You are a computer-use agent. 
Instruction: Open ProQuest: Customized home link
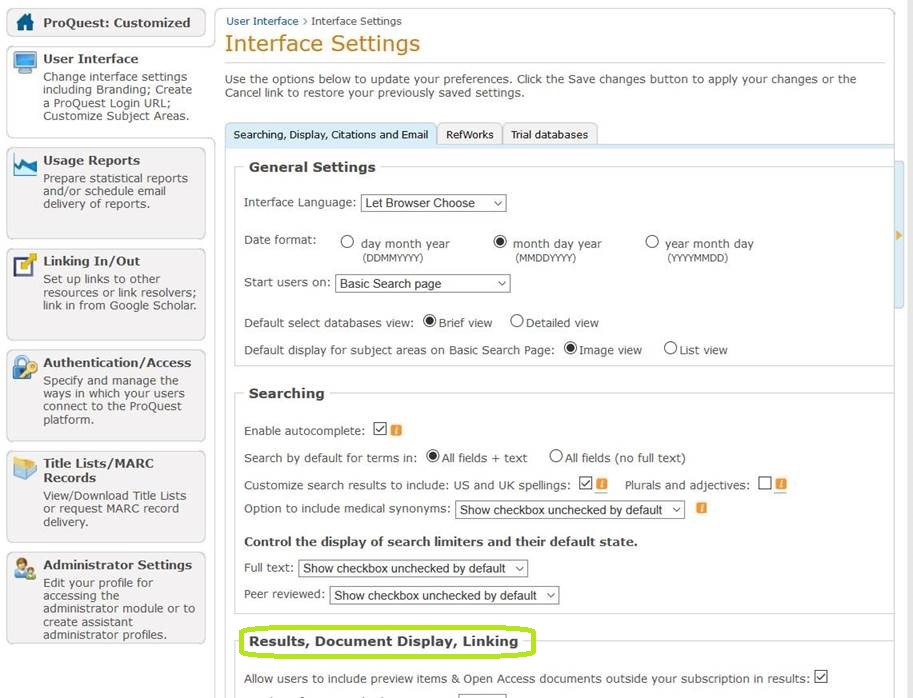click(116, 23)
